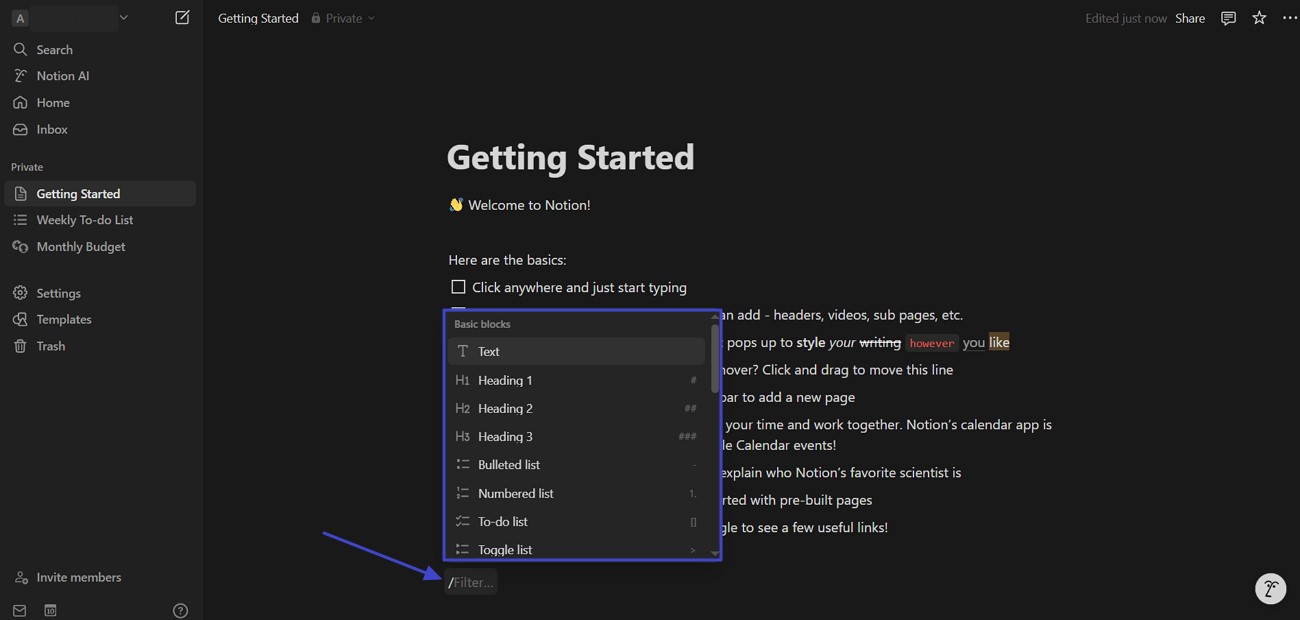Click the 'Here are the basics:' text
This screenshot has width=1300, height=620.
507,260
